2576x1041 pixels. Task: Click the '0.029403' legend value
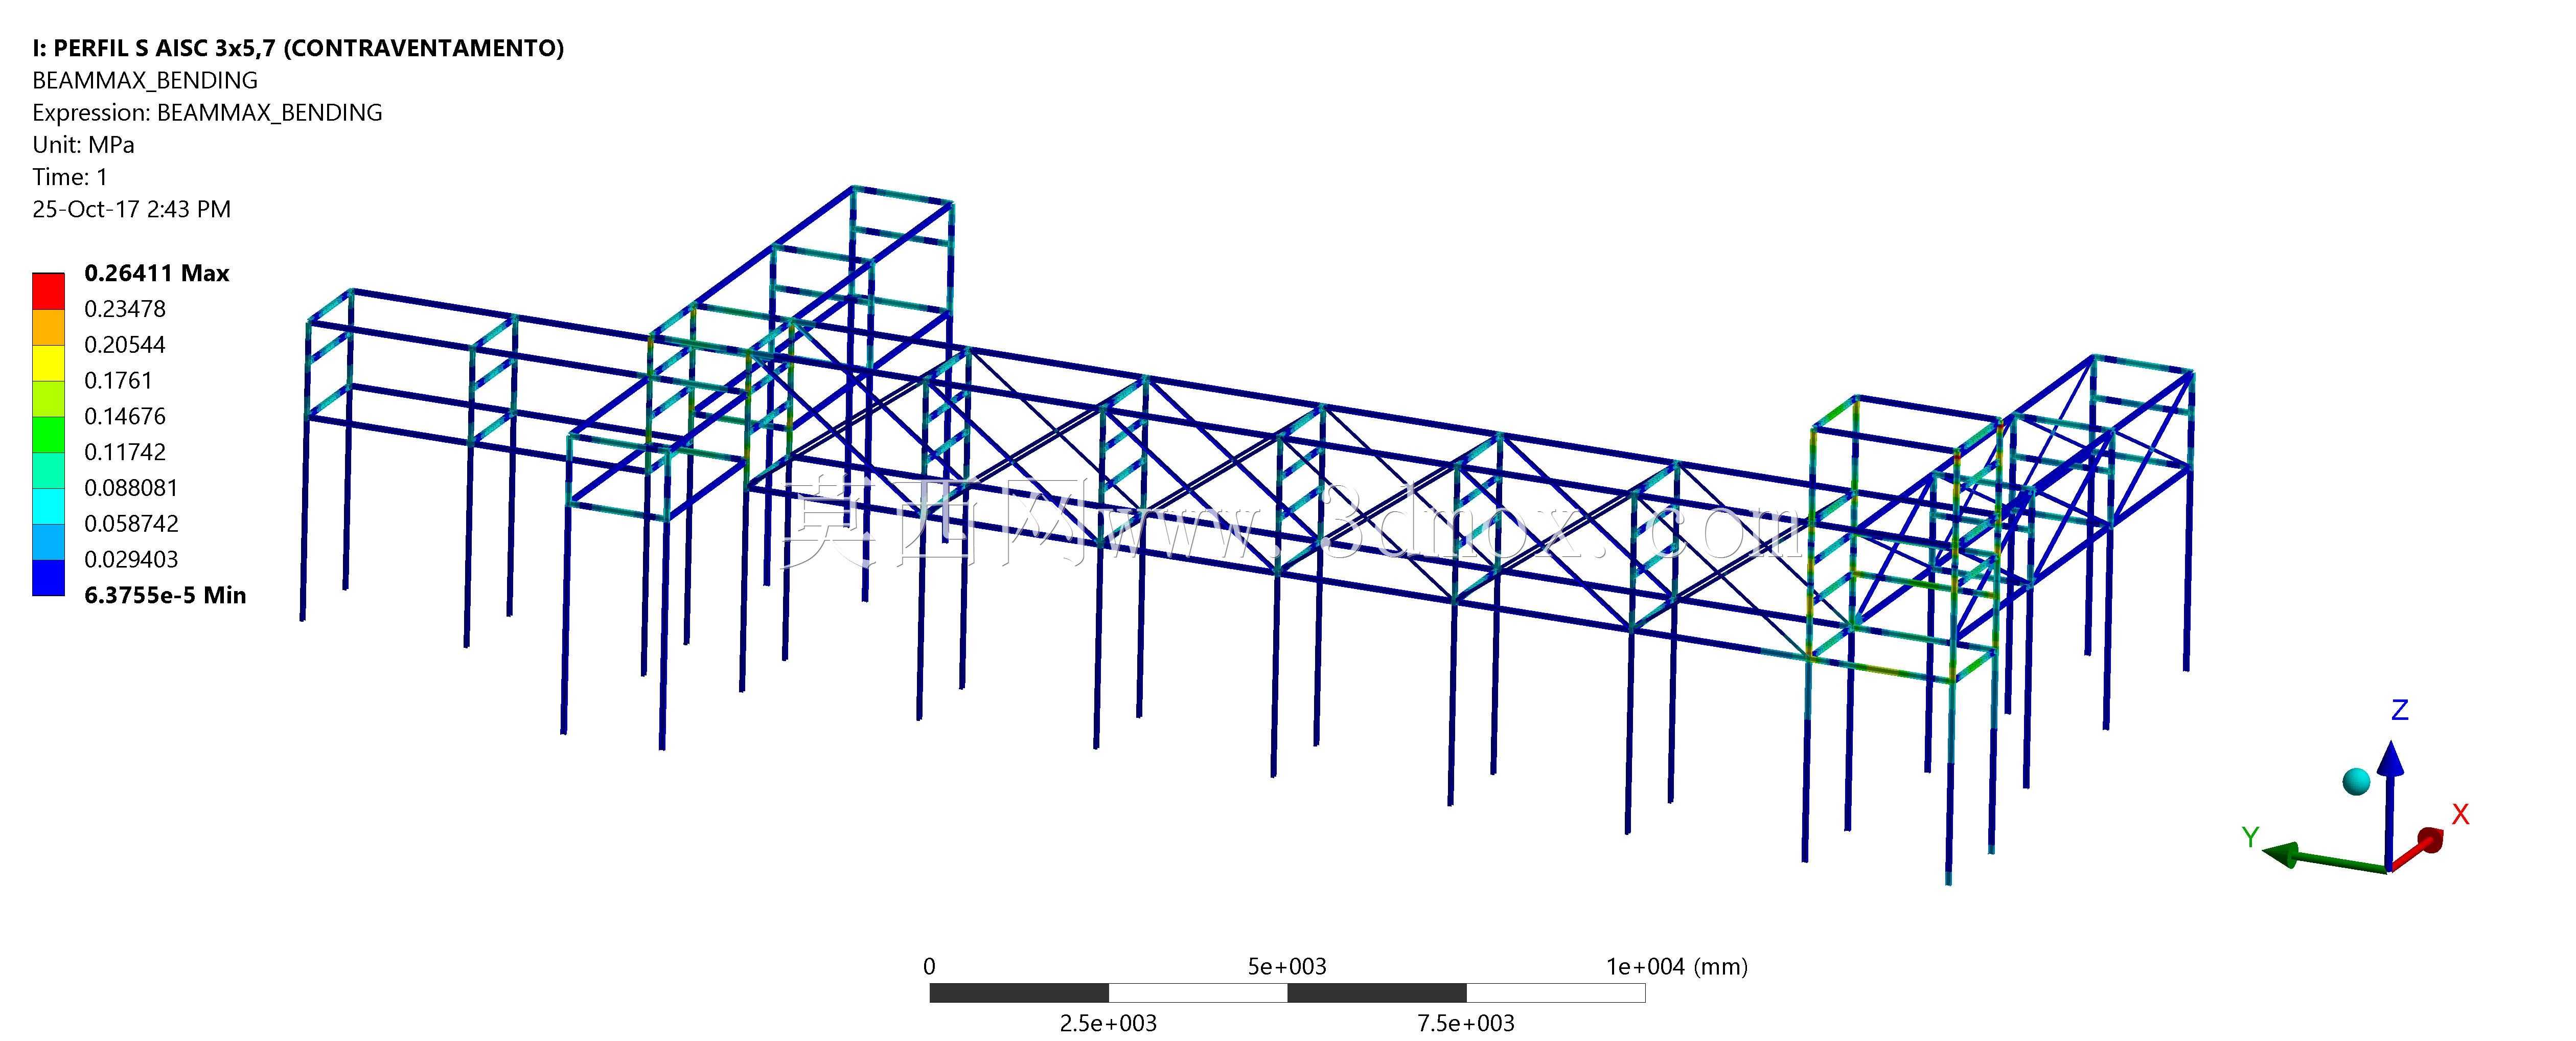click(131, 559)
